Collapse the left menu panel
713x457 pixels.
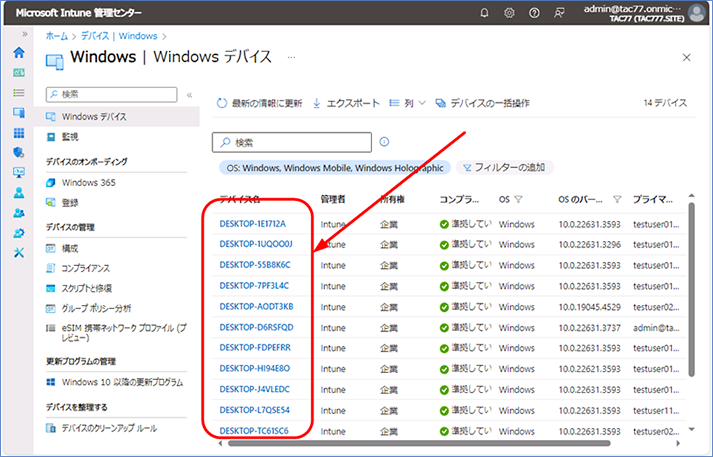coord(189,95)
